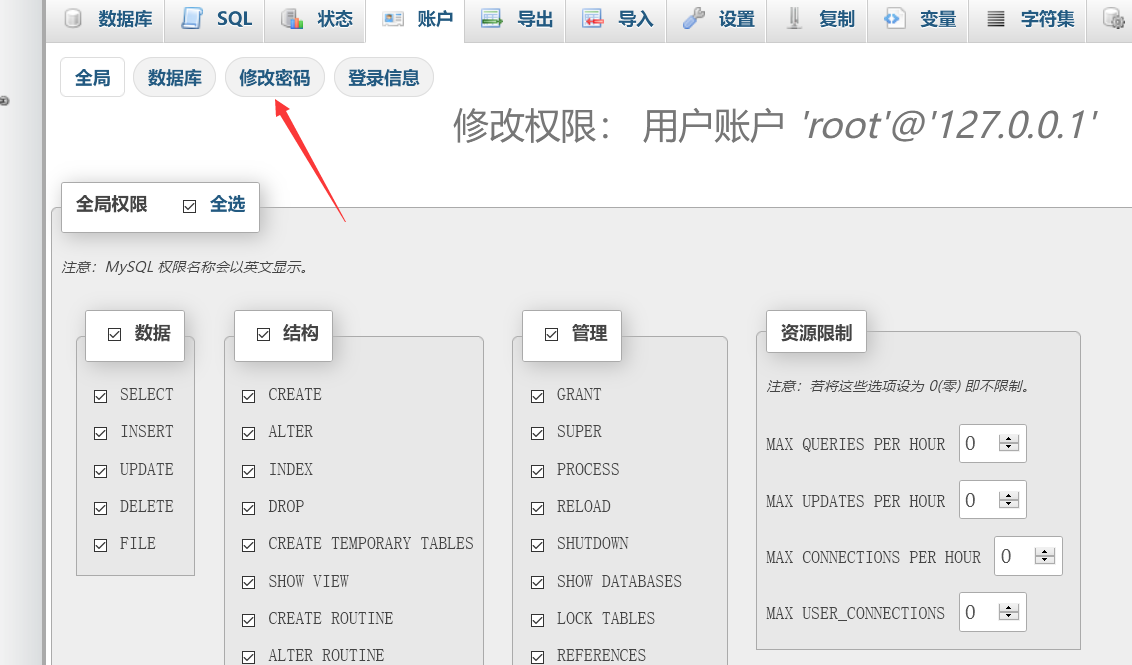Open the 数据库 top tab
Image resolution: width=1132 pixels, height=665 pixels.
pos(105,19)
